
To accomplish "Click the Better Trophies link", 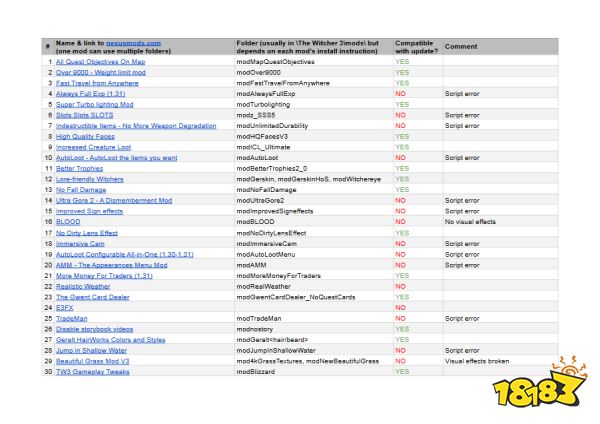I will coord(79,168).
